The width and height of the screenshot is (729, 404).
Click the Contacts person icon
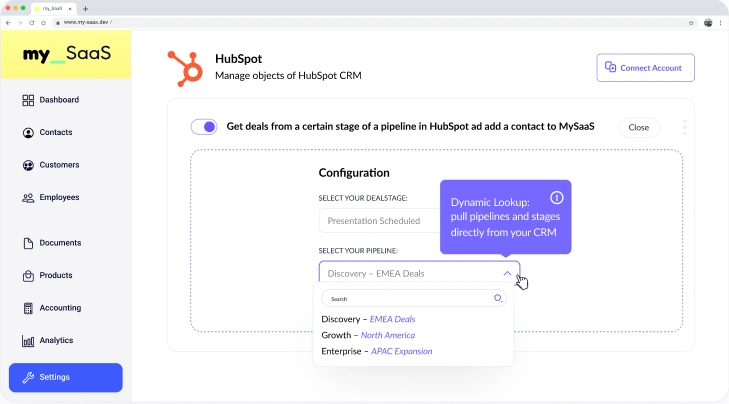pos(28,133)
